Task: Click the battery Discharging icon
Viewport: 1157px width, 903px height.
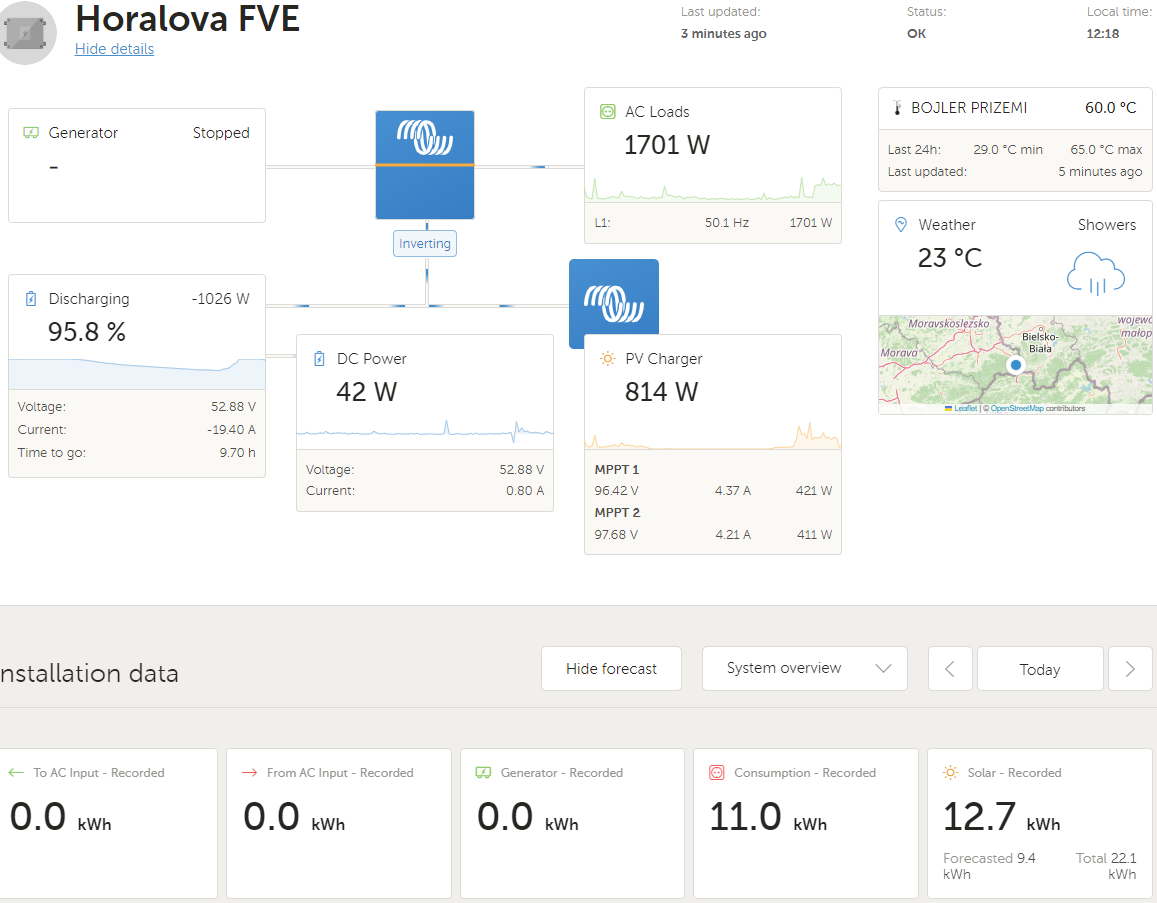Action: click(31, 299)
